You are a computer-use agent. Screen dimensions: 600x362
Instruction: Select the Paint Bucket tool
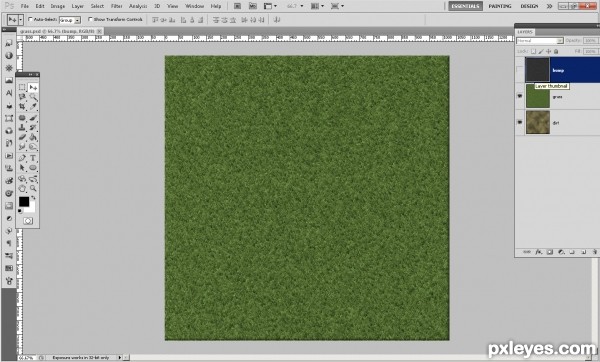[33, 137]
